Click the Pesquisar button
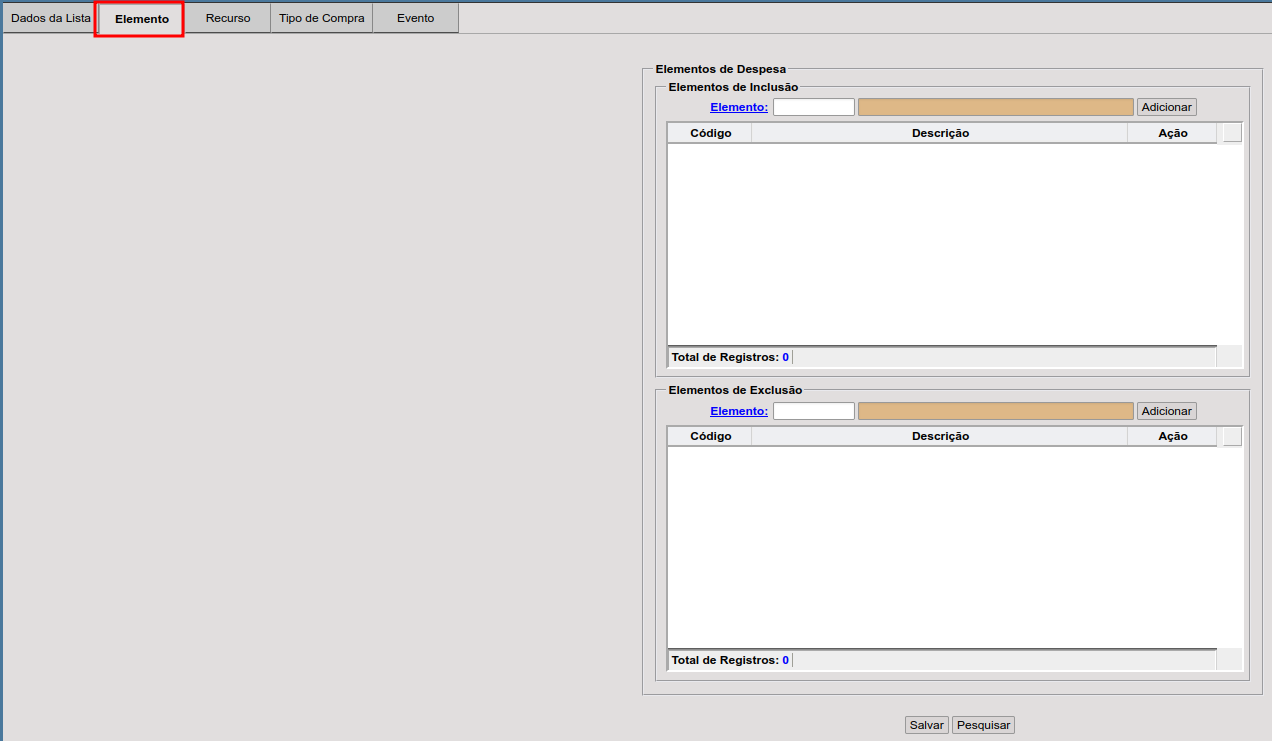 (983, 725)
